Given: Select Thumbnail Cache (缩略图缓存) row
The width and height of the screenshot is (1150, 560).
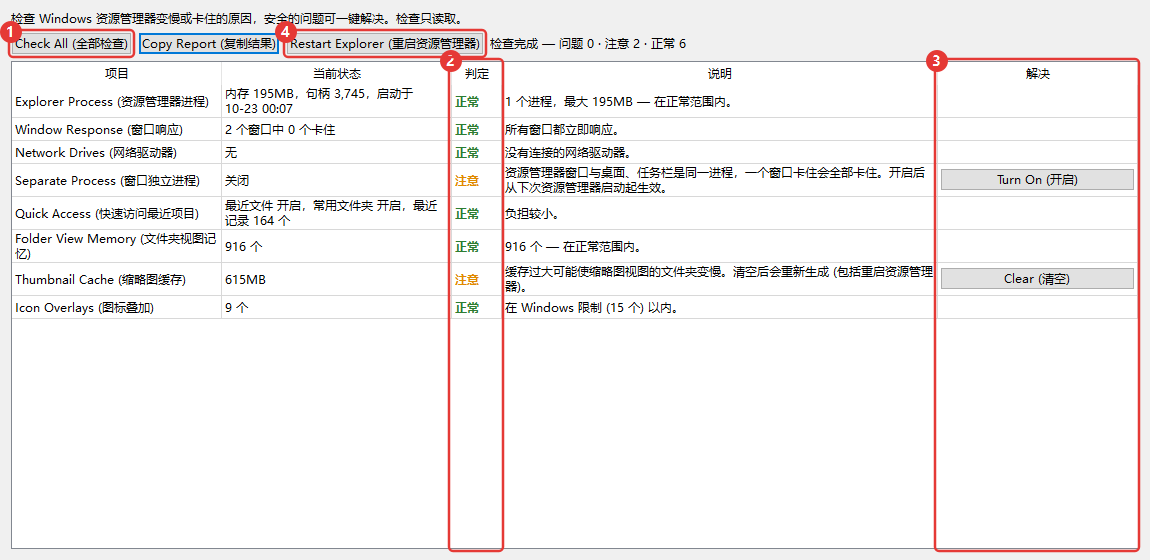Looking at the screenshot, I should pyautogui.click(x=575, y=279).
